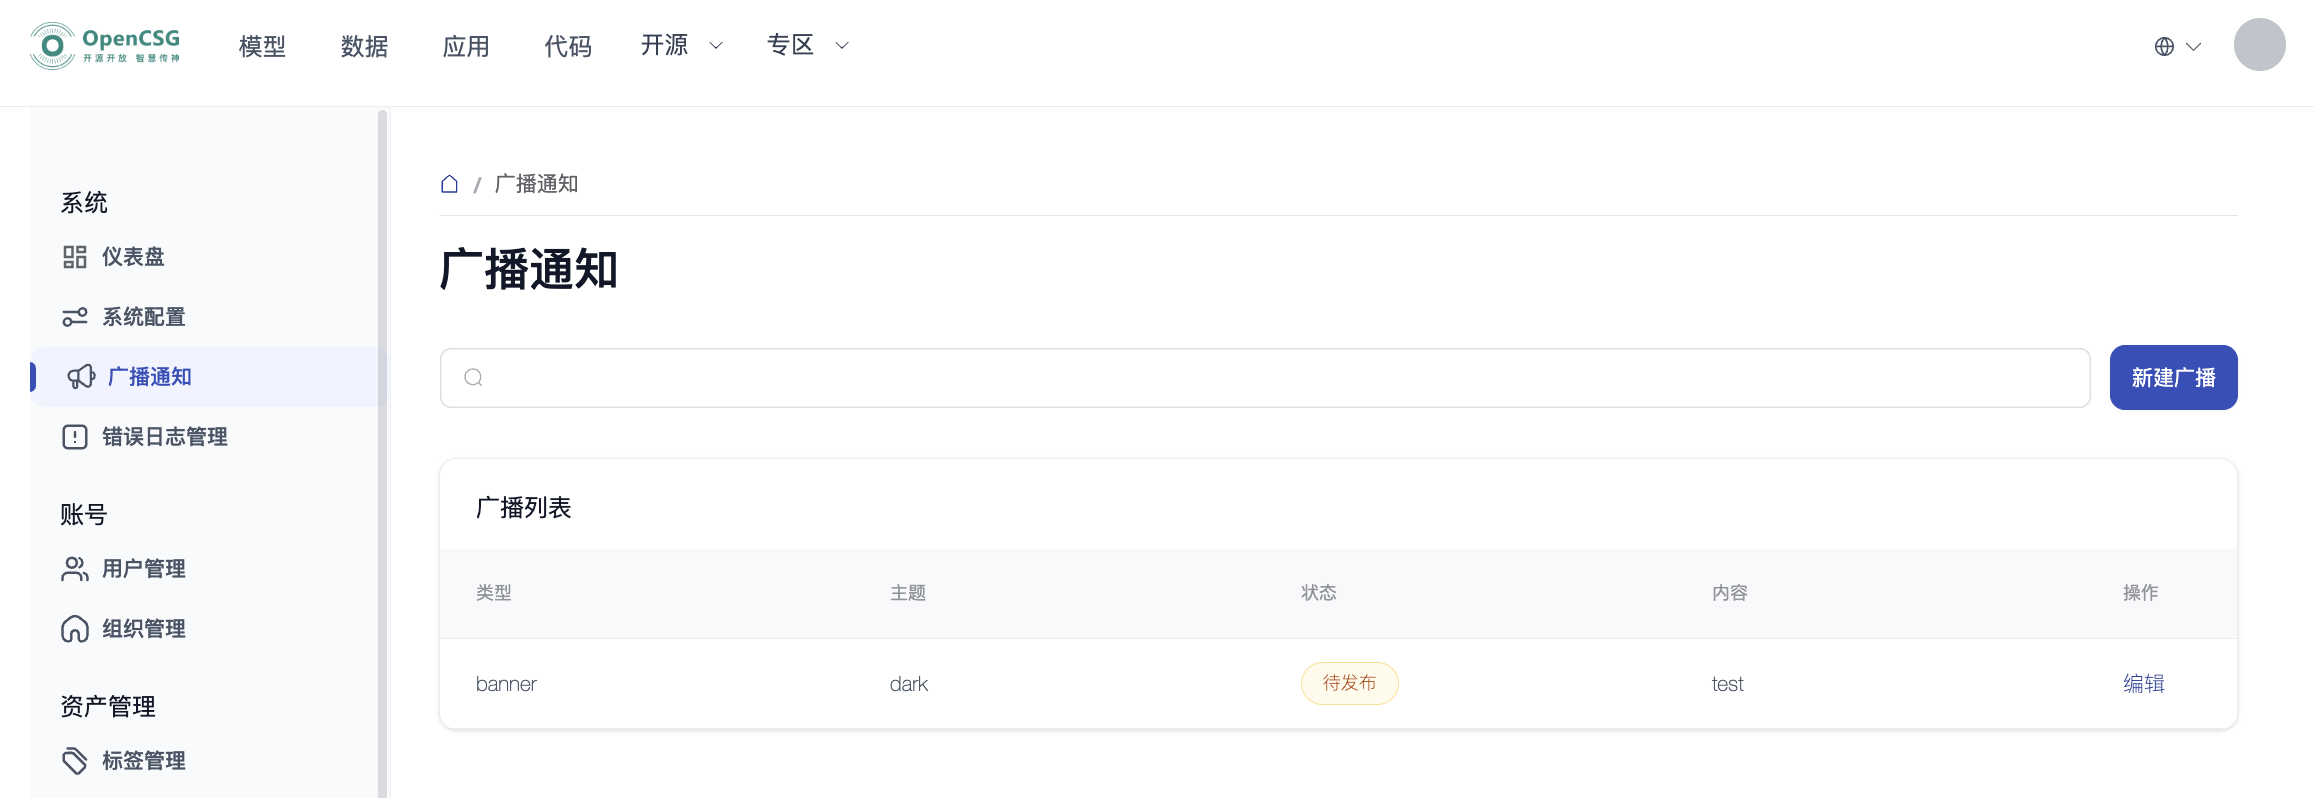
Task: Click the user management people icon
Action: [x=75, y=569]
